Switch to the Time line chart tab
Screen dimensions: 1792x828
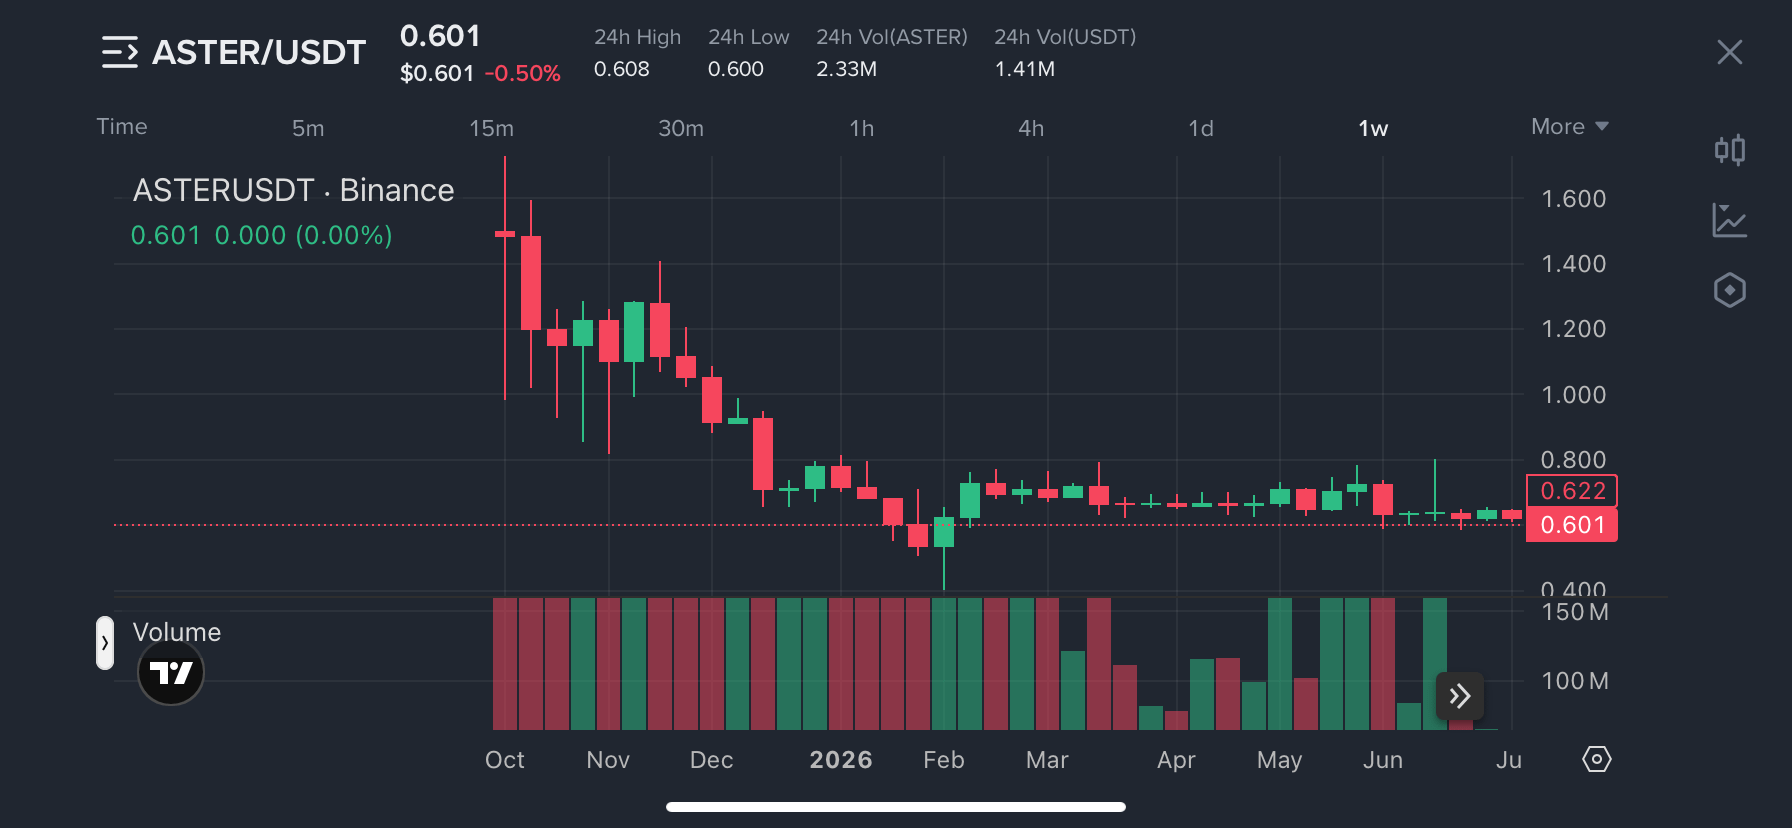click(122, 127)
